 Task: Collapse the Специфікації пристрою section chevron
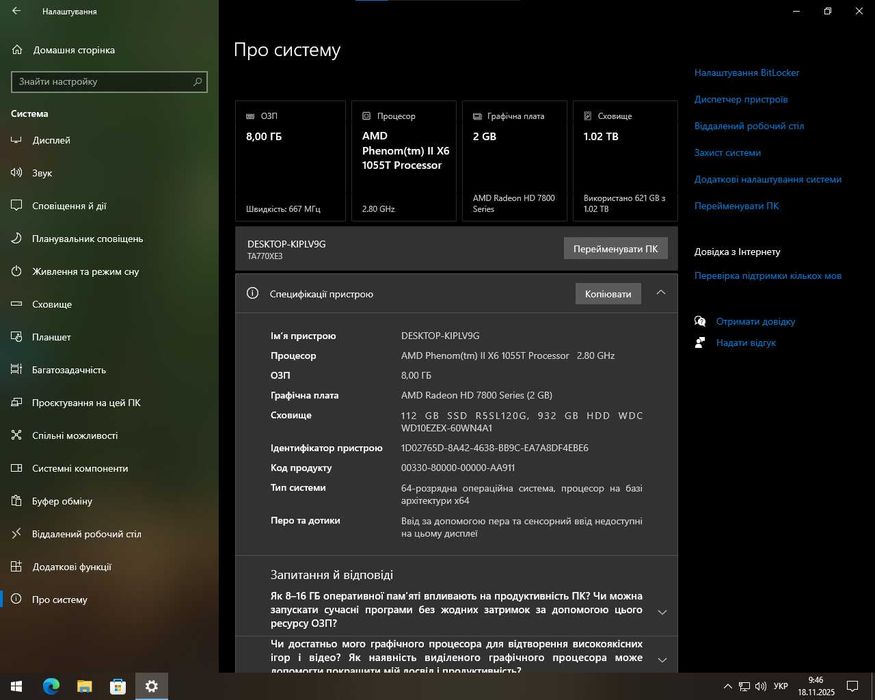661,293
